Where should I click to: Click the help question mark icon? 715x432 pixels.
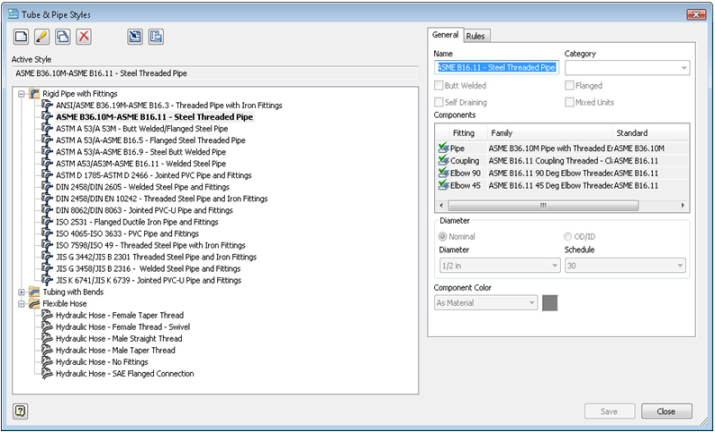(21, 411)
